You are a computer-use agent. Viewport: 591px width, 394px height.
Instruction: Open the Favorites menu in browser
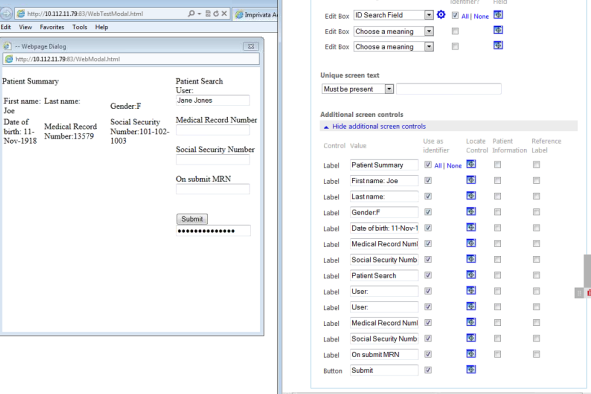(x=52, y=27)
